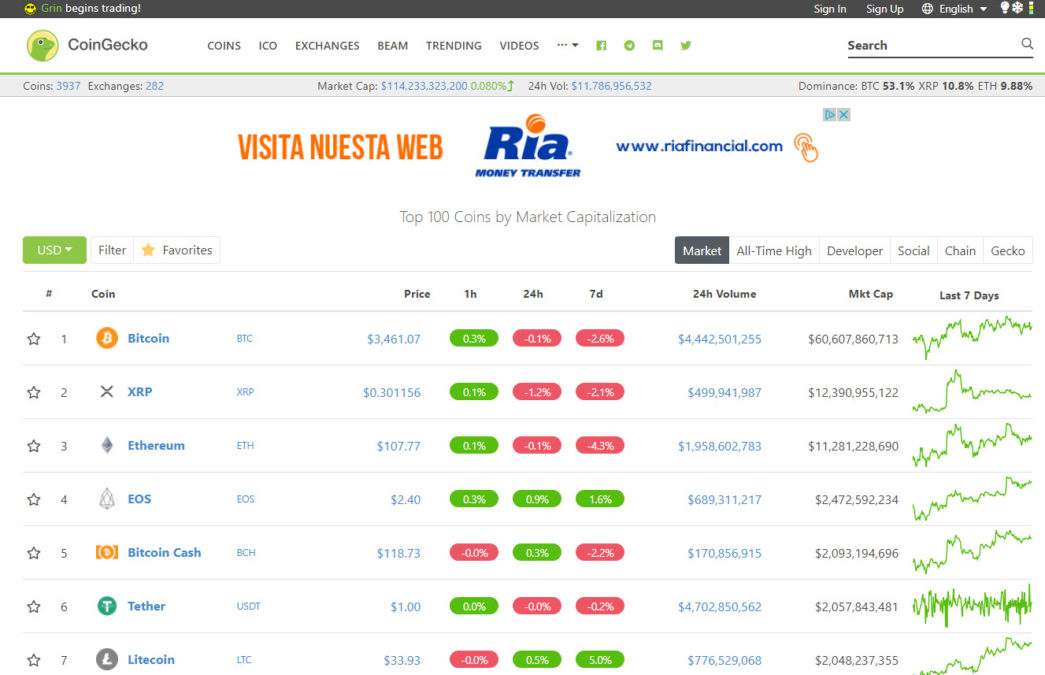Click the Twitter bird icon
Viewport: 1045px width, 675px height.
pos(685,45)
